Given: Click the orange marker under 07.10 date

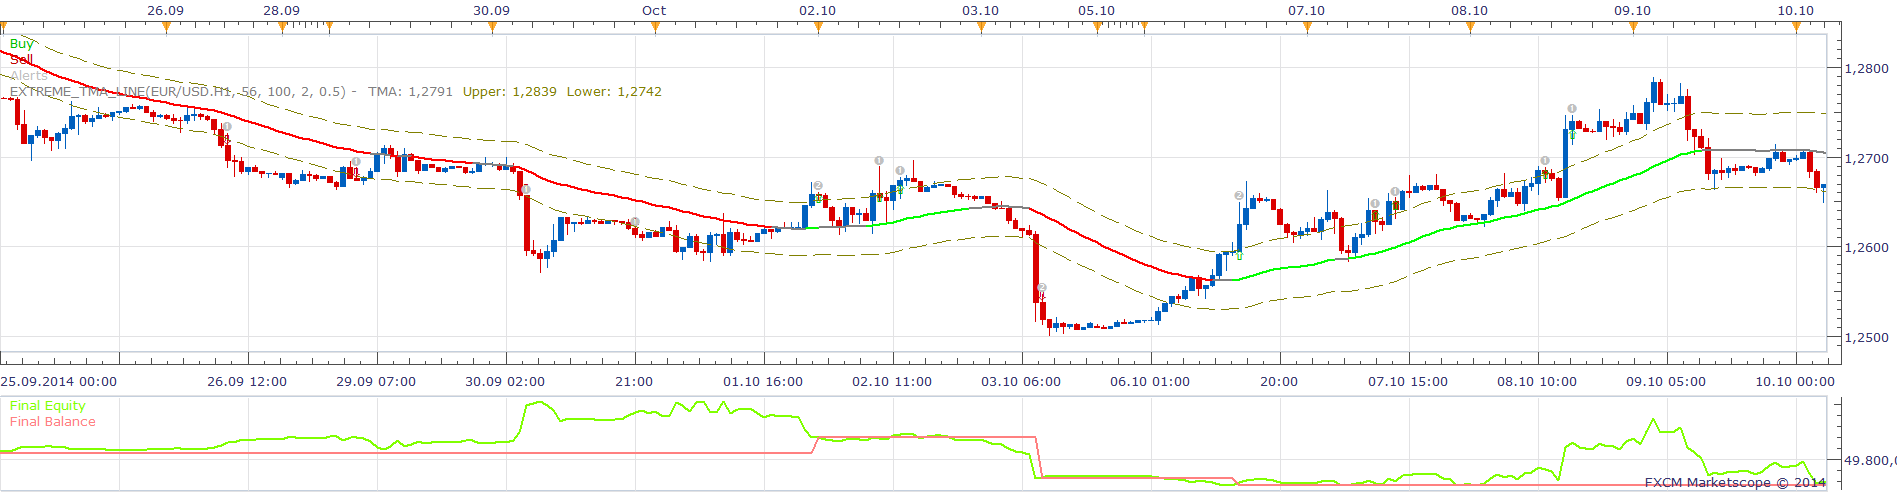Looking at the screenshot, I should click(x=1307, y=28).
